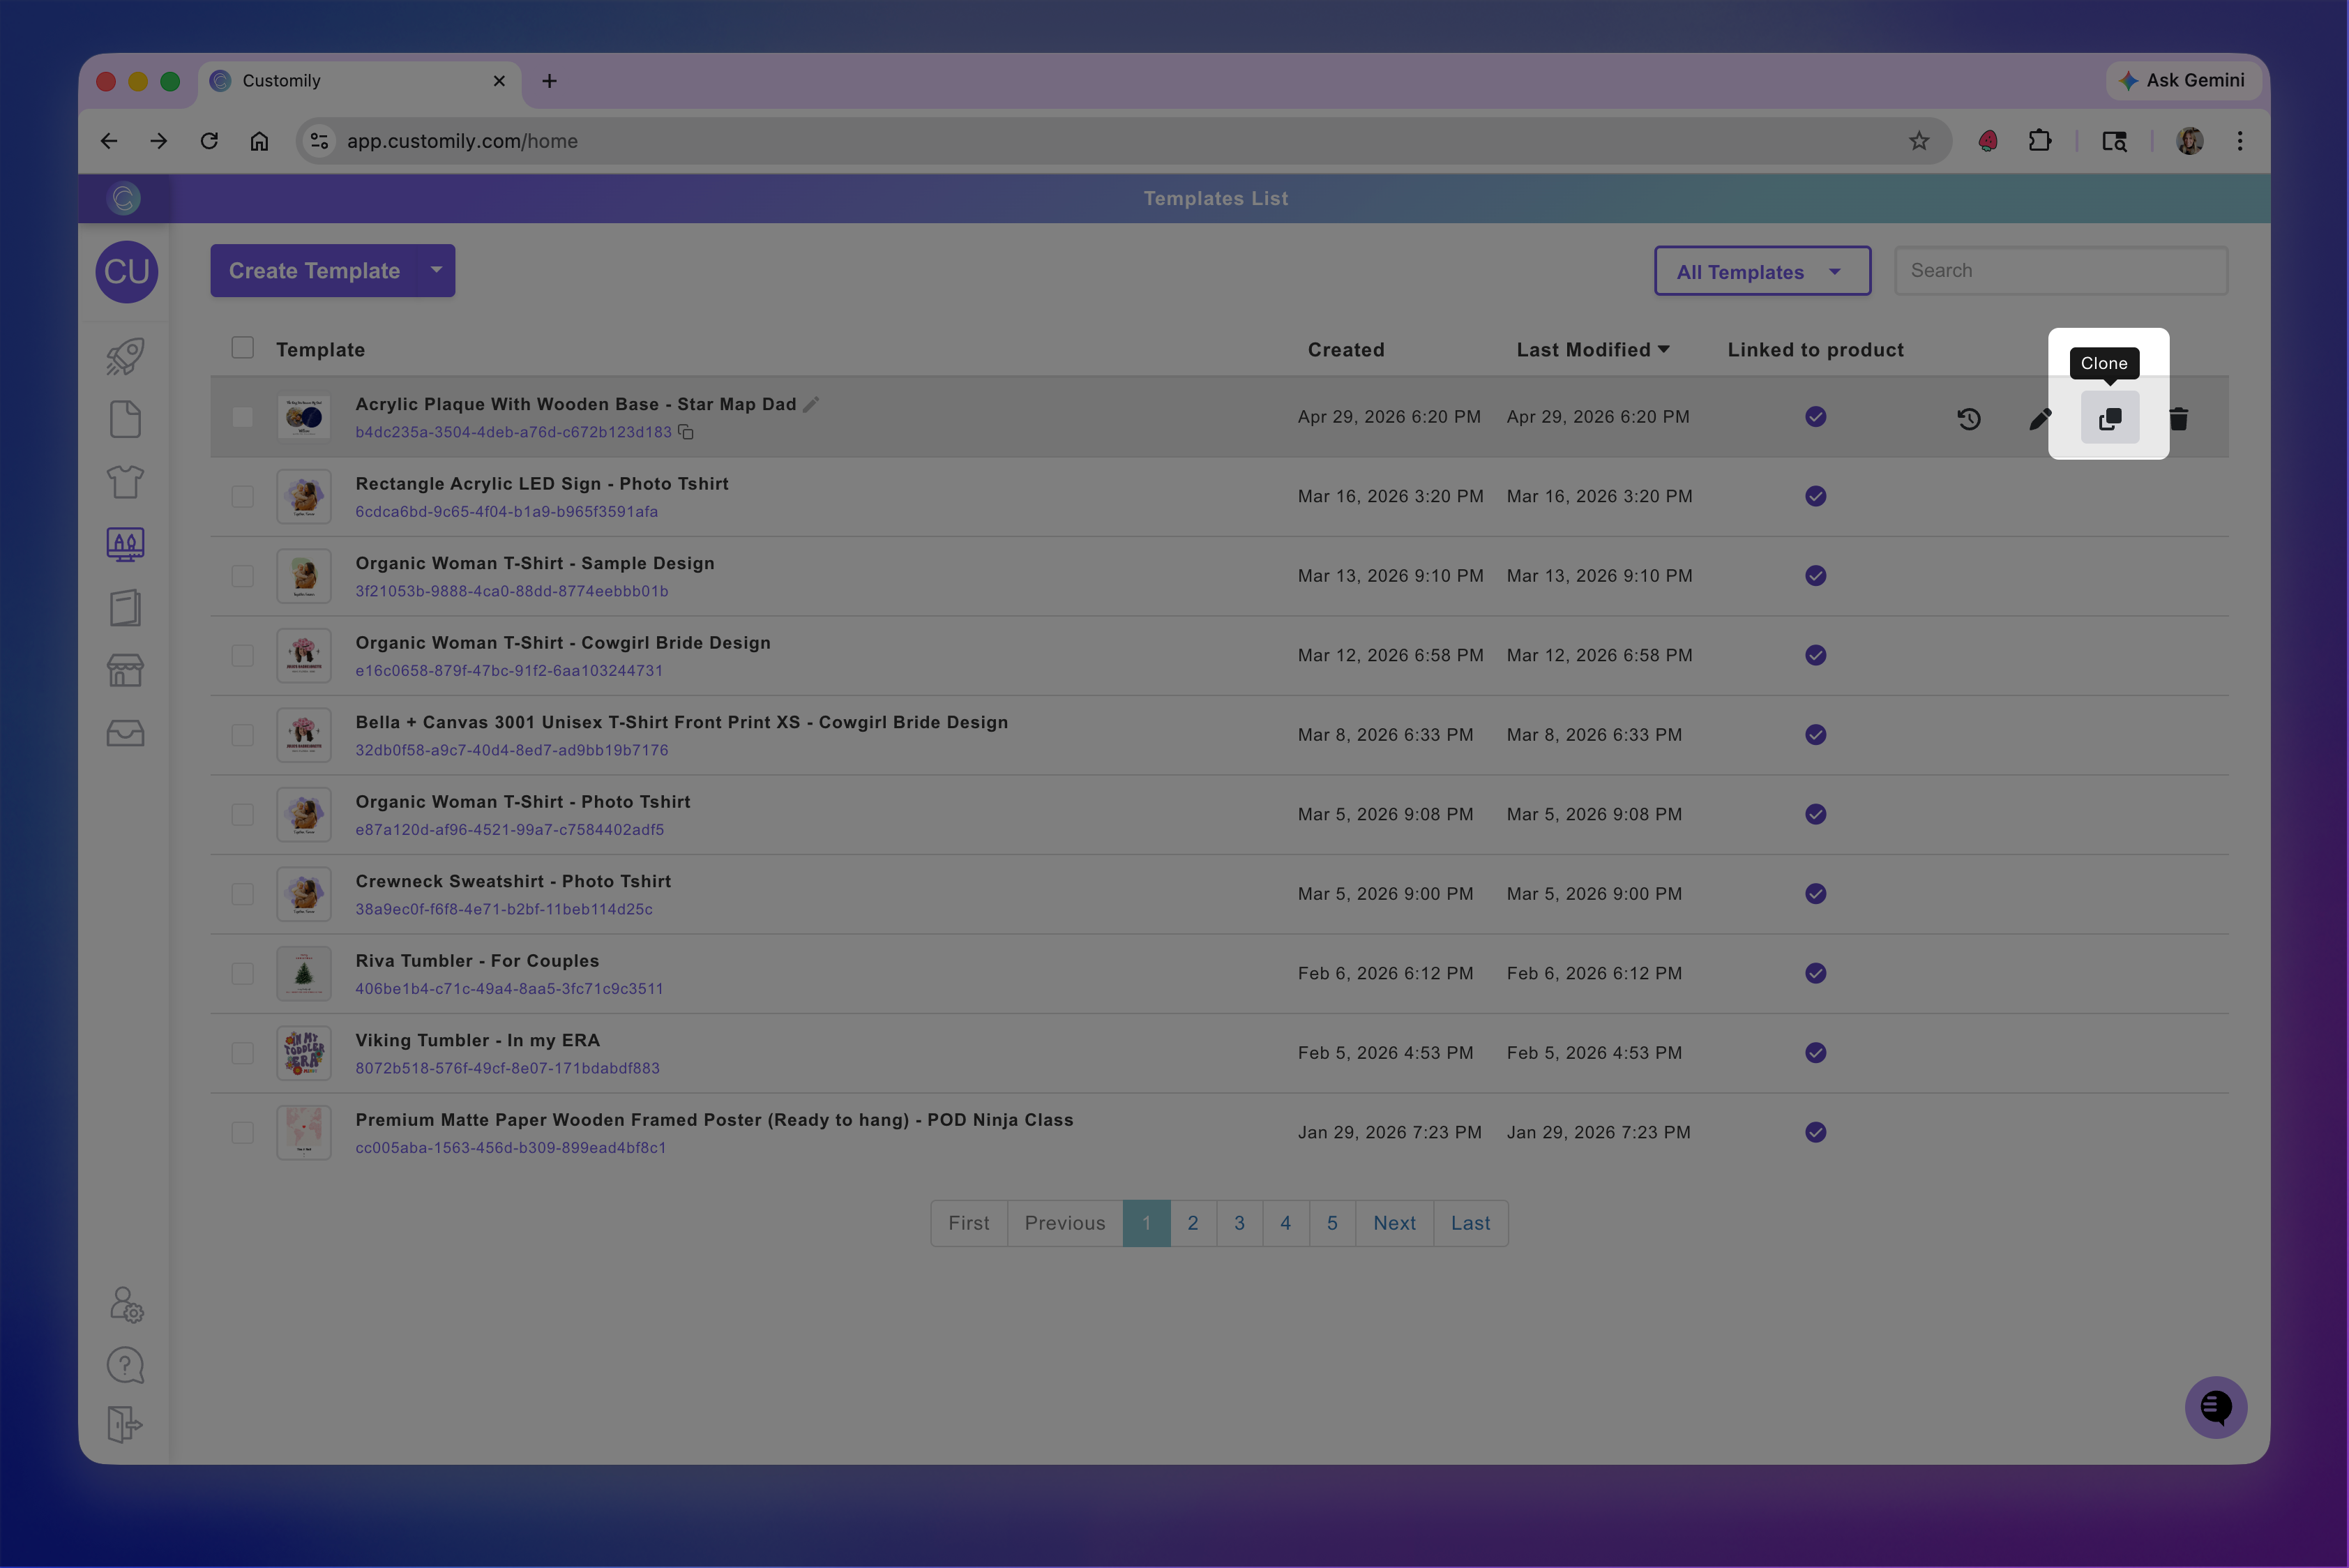Edit the Acrylic Plaque template with the pencil icon
Screen dimensions: 2349x1568
click(2040, 418)
